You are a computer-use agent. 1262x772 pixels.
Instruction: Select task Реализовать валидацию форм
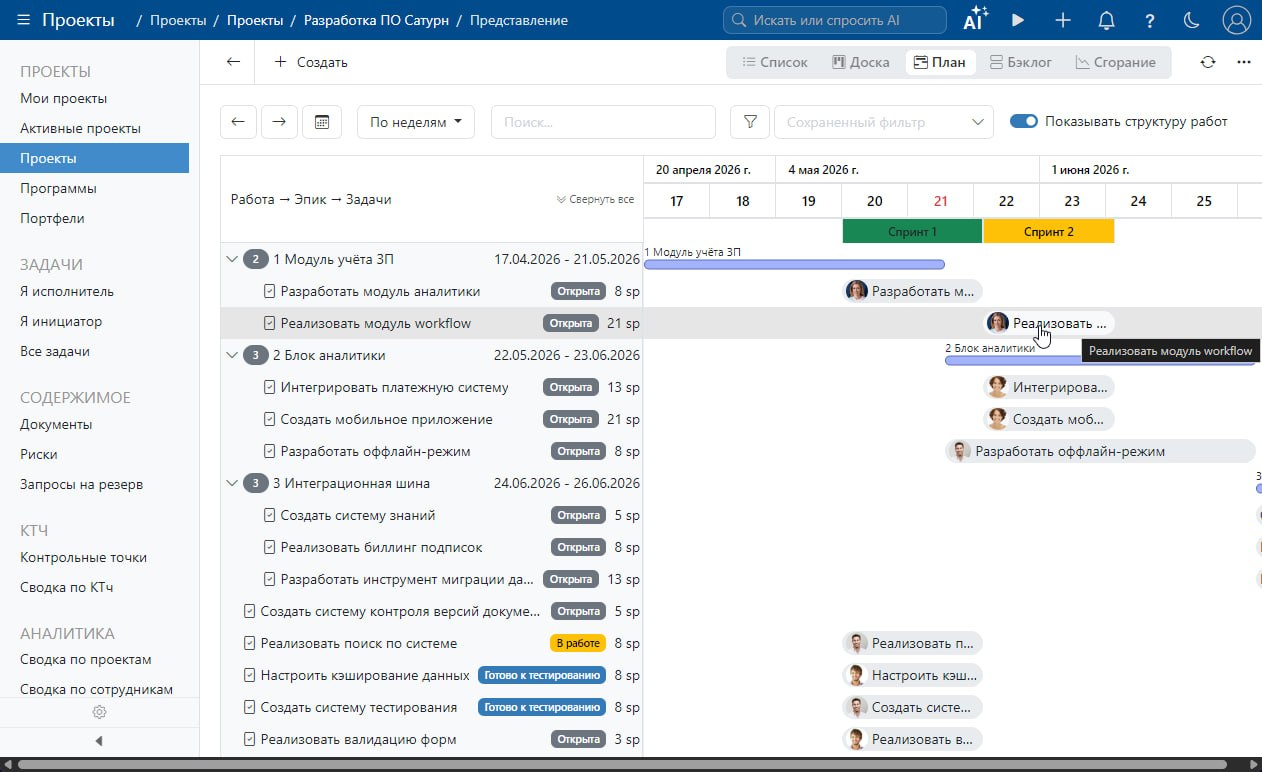(358, 739)
